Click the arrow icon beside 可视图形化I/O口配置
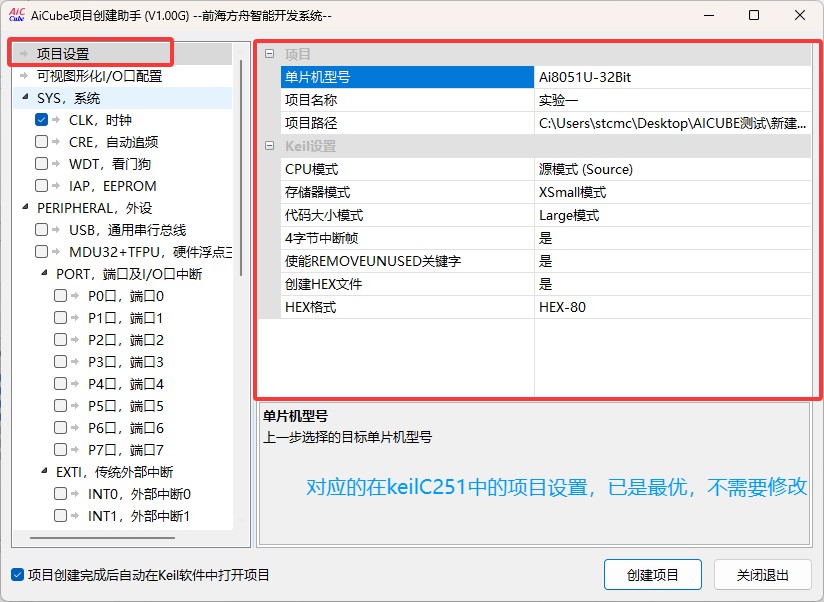This screenshot has width=824, height=602. pyautogui.click(x=24, y=76)
